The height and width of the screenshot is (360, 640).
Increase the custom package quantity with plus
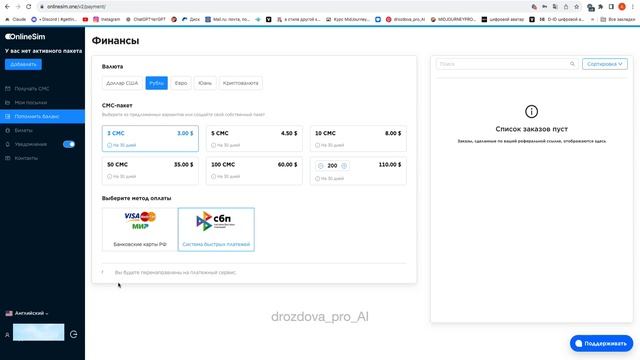tap(344, 166)
